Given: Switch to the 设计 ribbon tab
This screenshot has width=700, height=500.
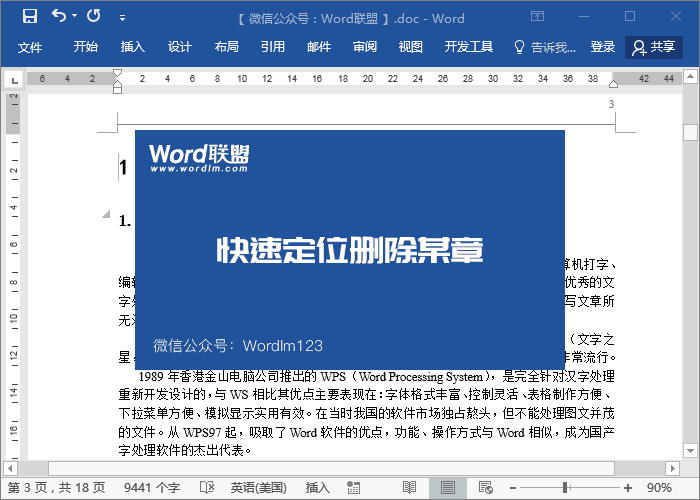Looking at the screenshot, I should [x=179, y=47].
